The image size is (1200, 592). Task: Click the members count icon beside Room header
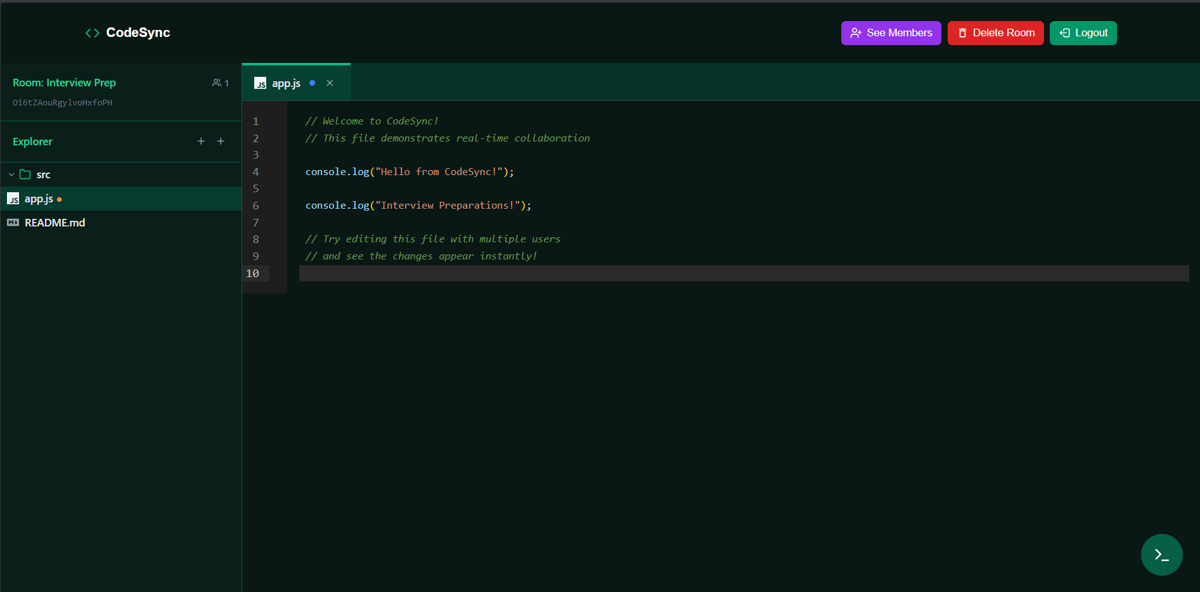click(x=216, y=83)
